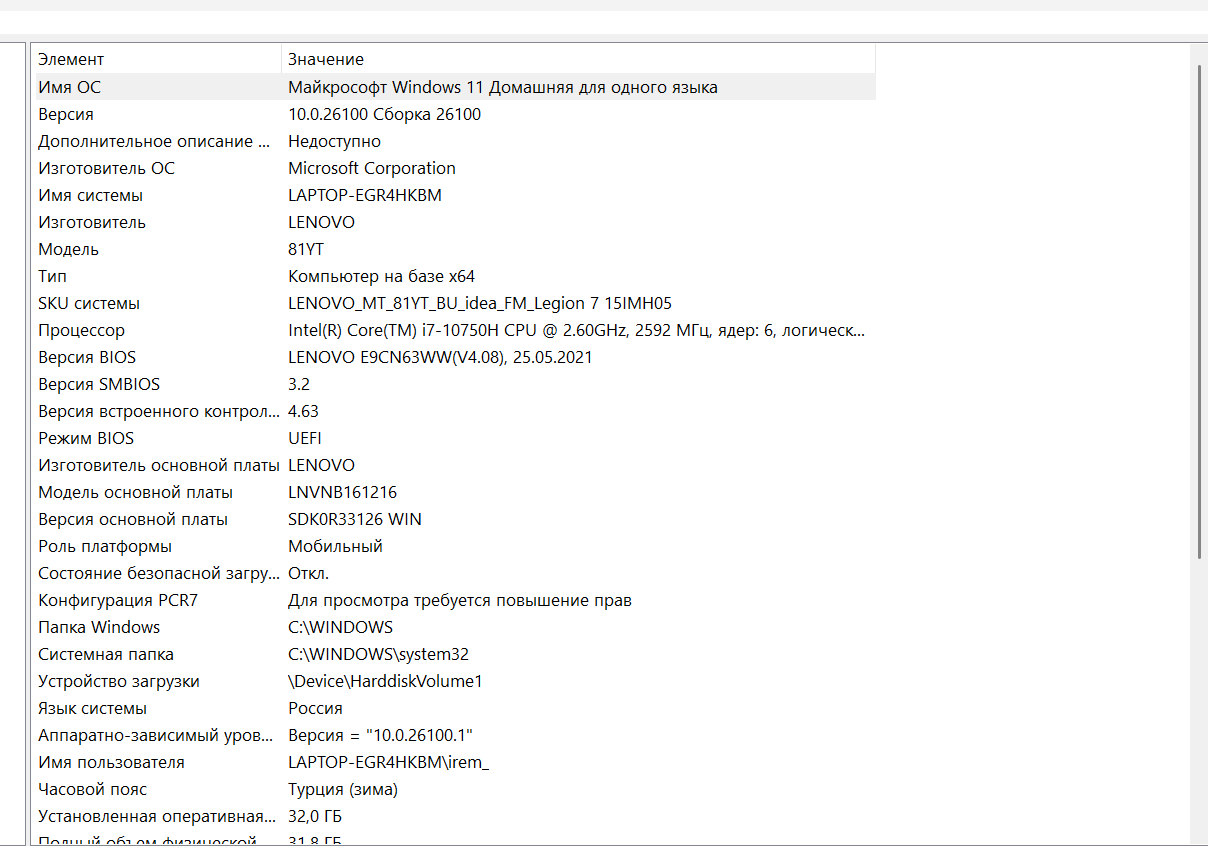Select the Версия BIOS item
Viewport: 1208px width, 846px height.
(x=87, y=357)
